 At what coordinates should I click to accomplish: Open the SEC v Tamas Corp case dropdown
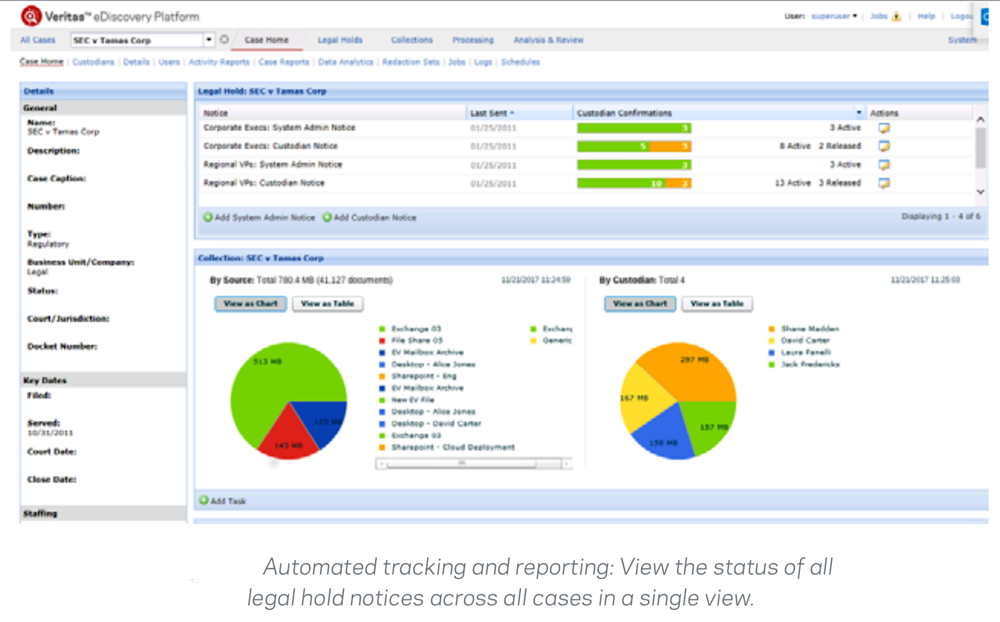click(x=209, y=40)
